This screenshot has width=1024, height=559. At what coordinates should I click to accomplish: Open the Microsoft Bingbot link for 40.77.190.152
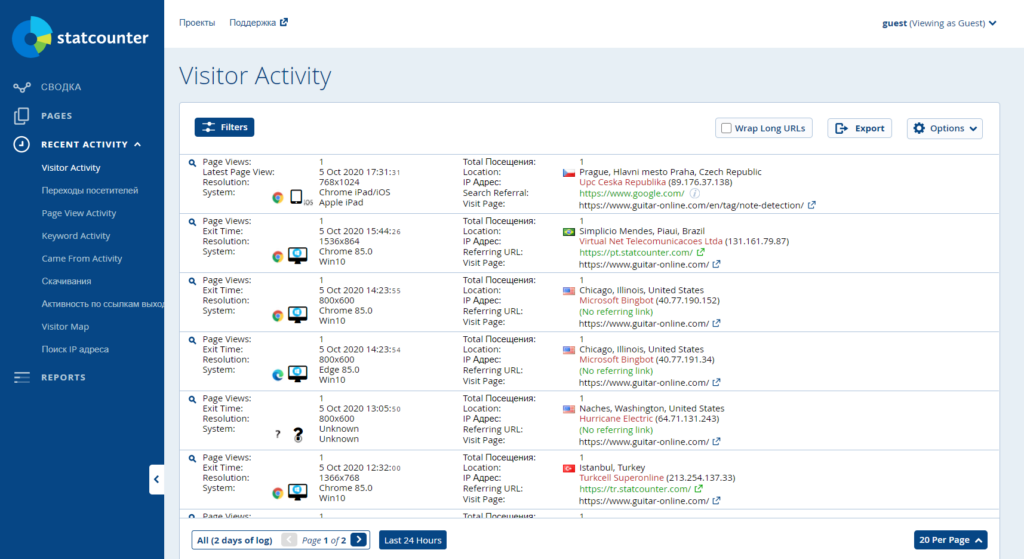click(616, 300)
